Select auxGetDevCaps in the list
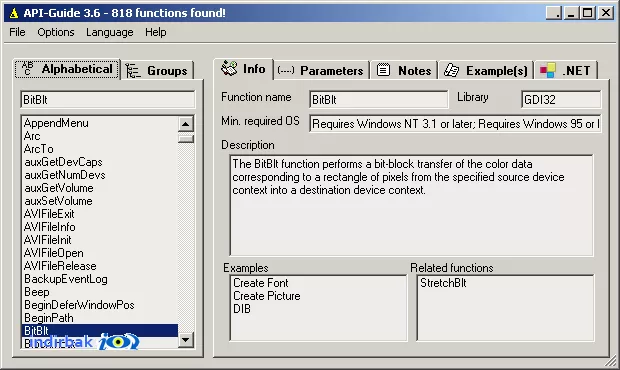Image resolution: width=620 pixels, height=370 pixels. pyautogui.click(x=100, y=162)
